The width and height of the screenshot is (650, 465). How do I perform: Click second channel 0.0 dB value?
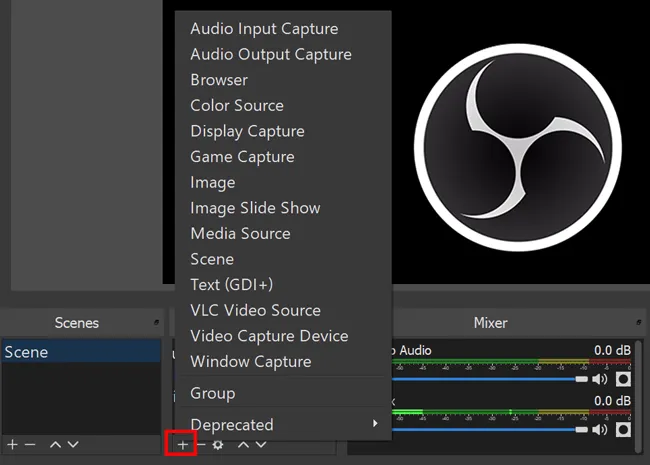pos(612,401)
